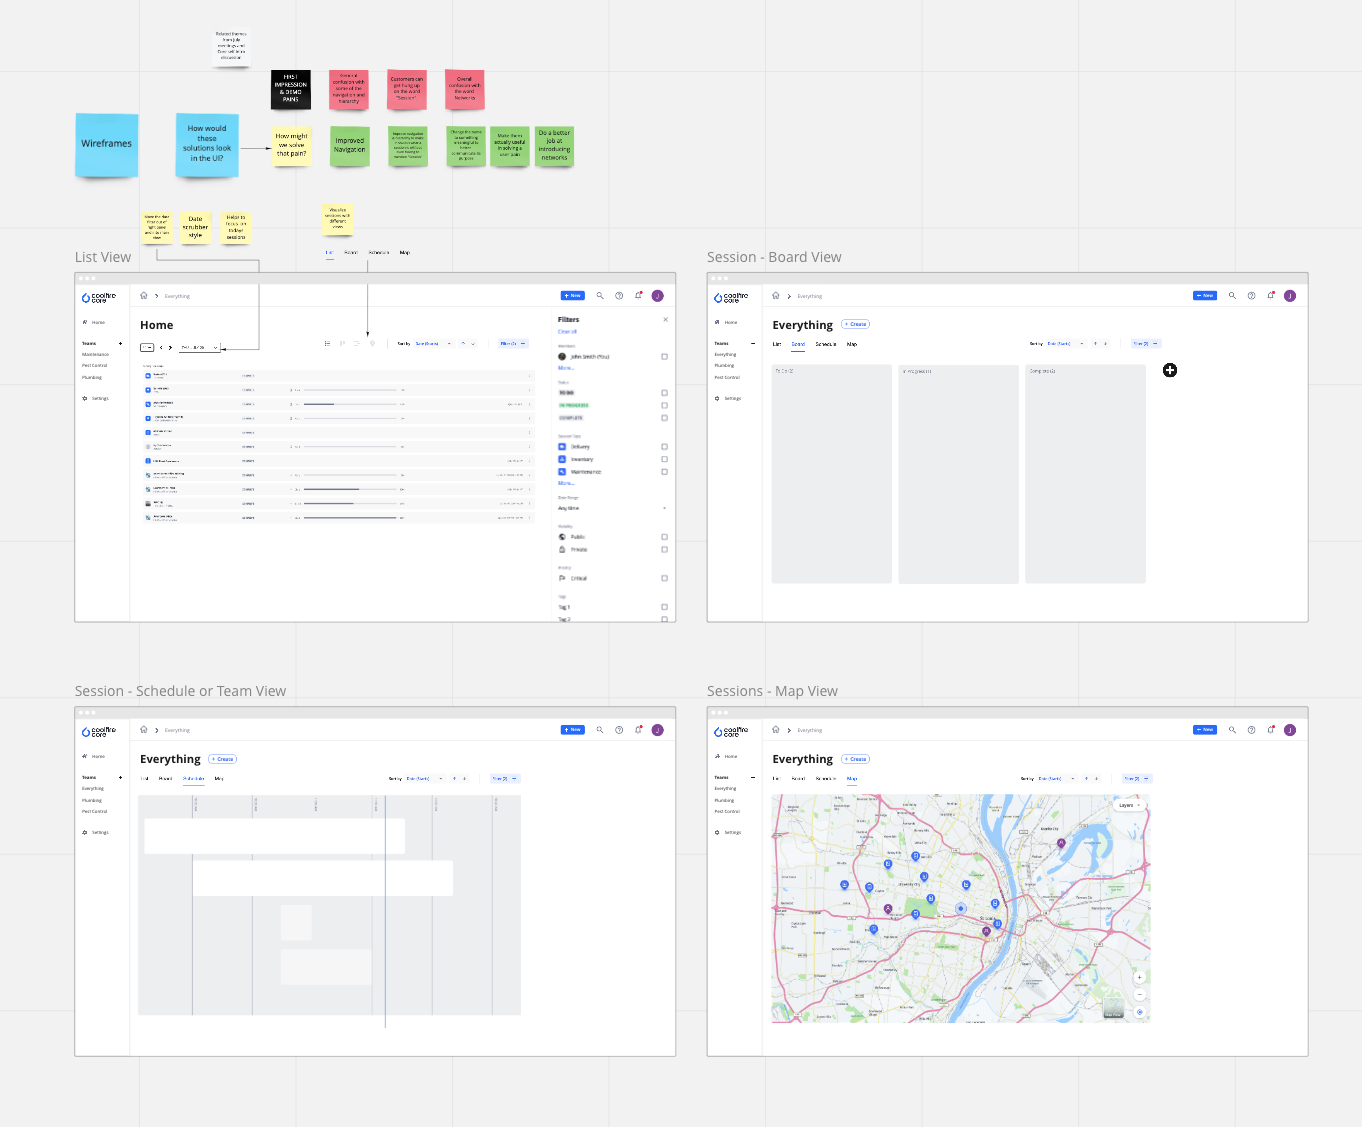Enable the Critical priority filter checkbox
The height and width of the screenshot is (1127, 1362).
click(664, 579)
